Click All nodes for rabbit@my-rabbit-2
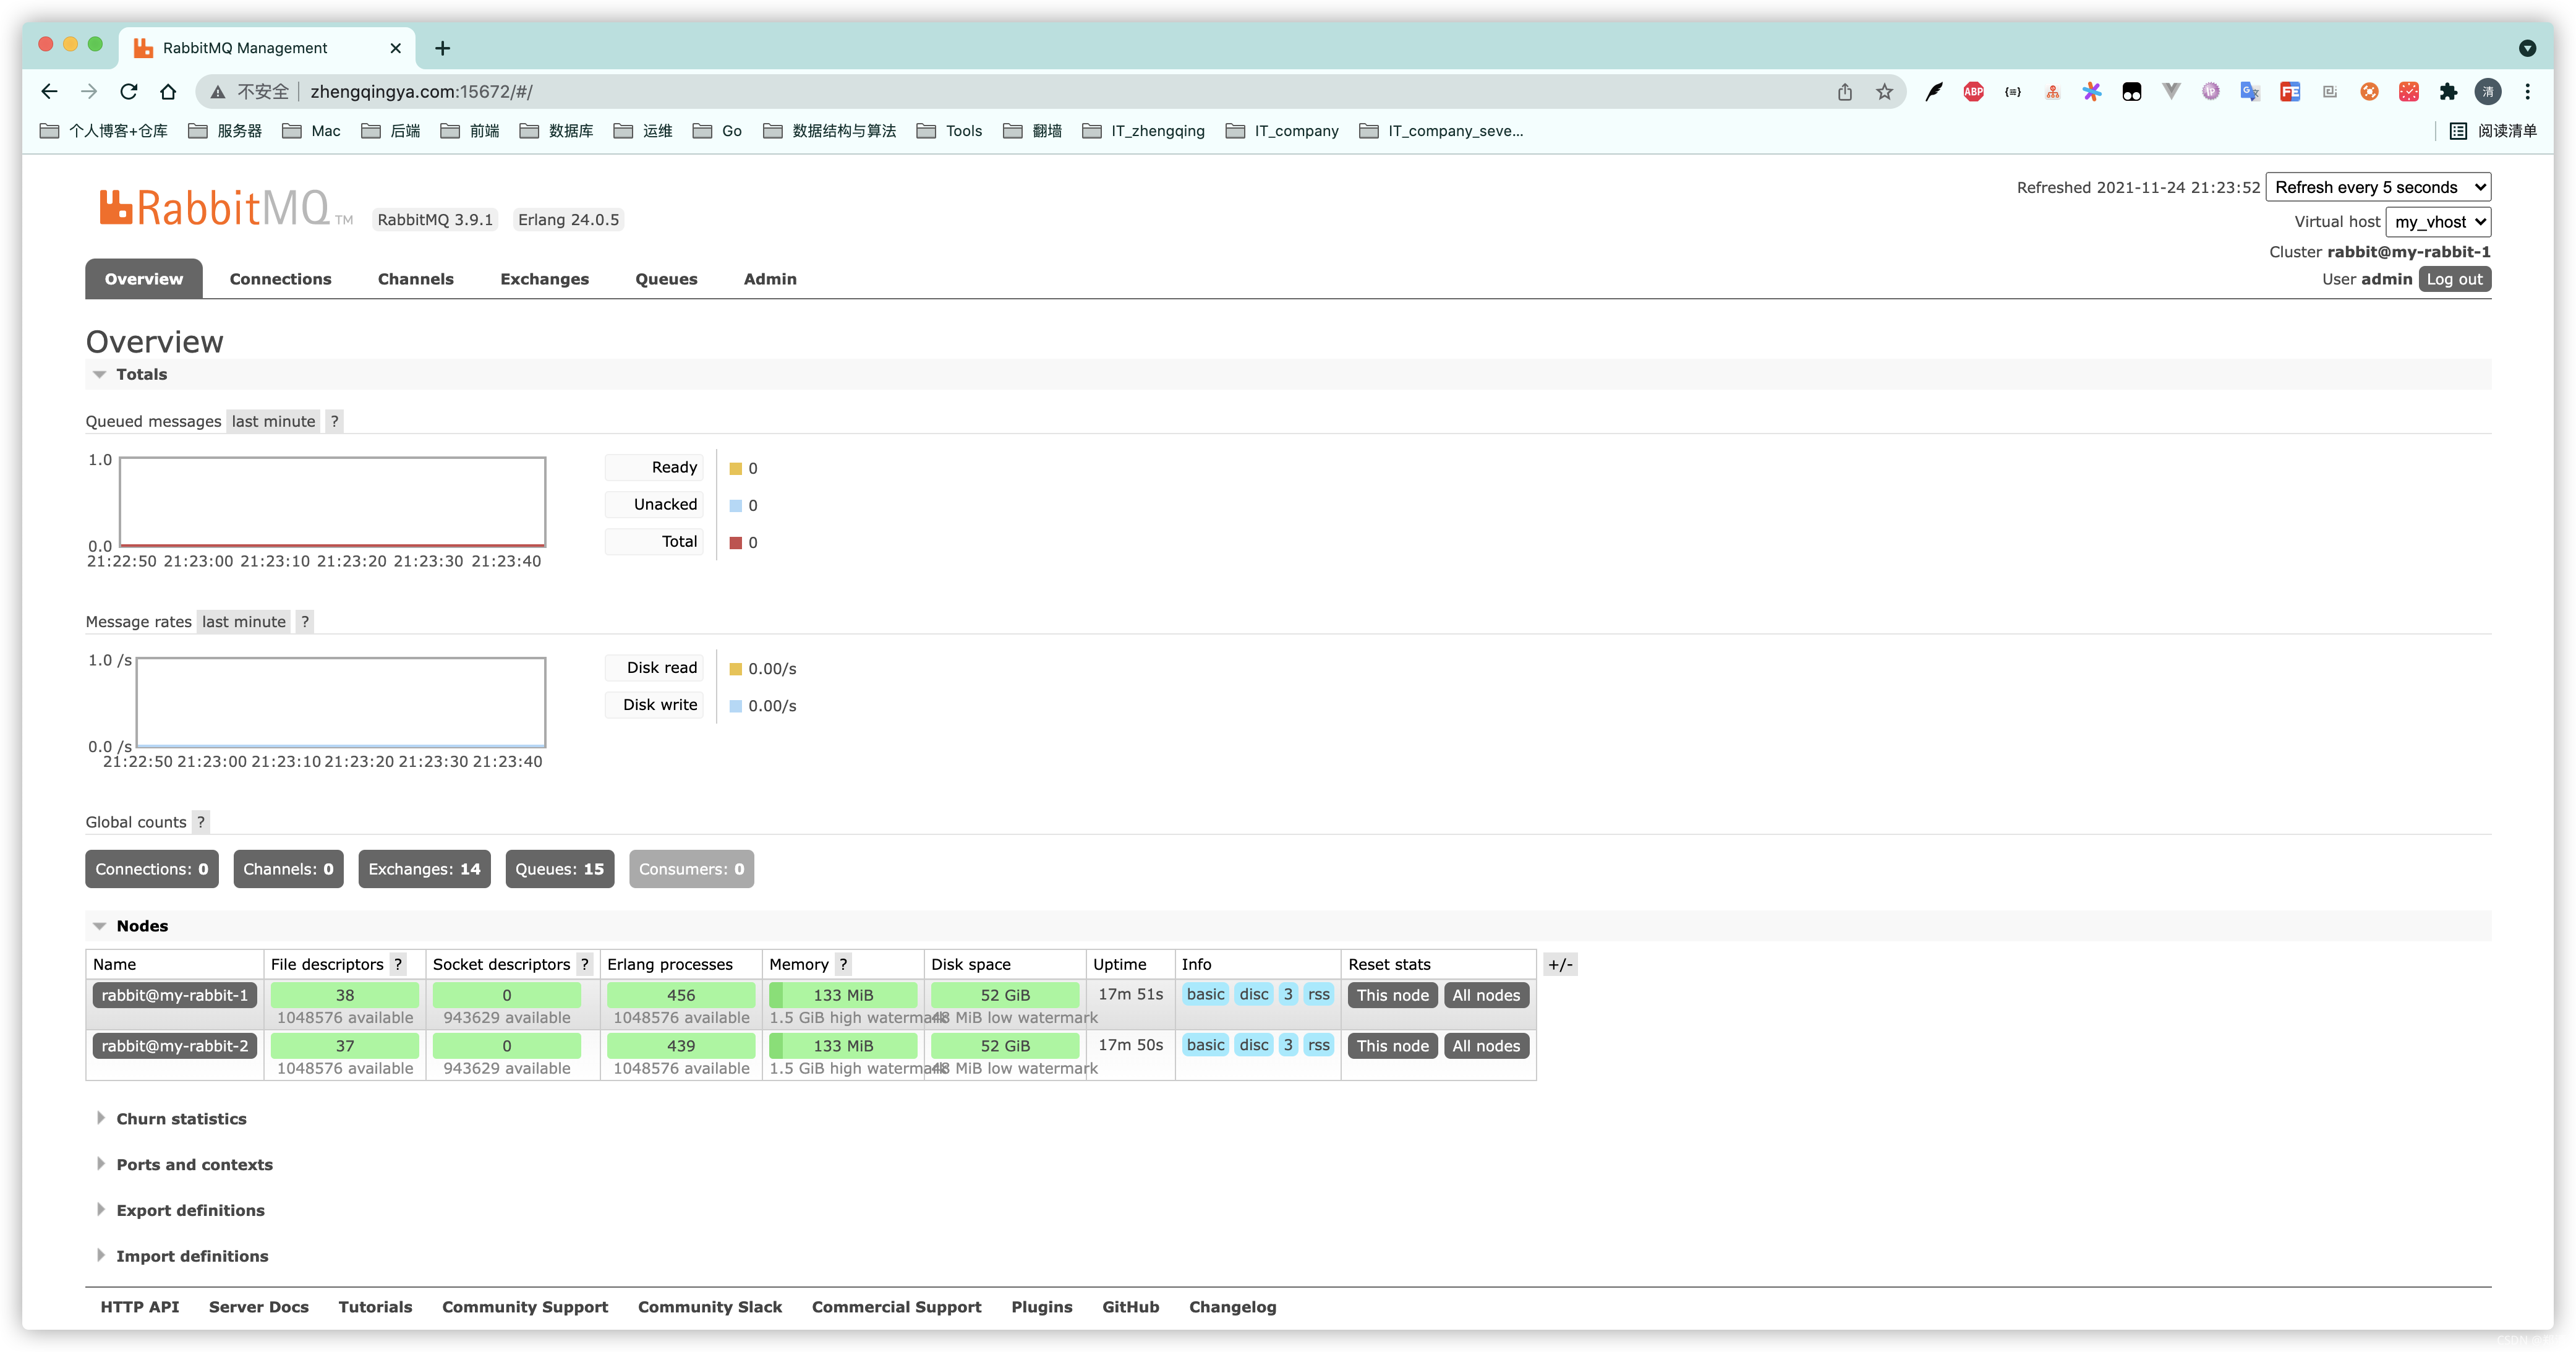Image resolution: width=2576 pixels, height=1352 pixels. pyautogui.click(x=1486, y=1047)
